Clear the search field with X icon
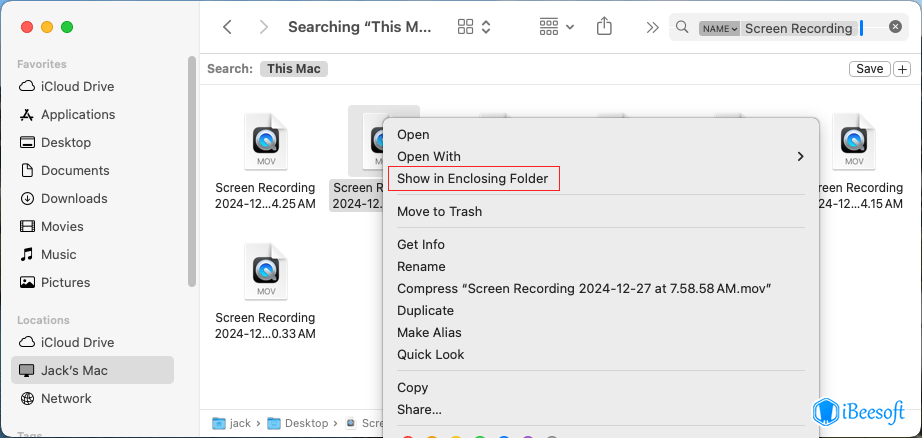922x438 pixels. 895,28
